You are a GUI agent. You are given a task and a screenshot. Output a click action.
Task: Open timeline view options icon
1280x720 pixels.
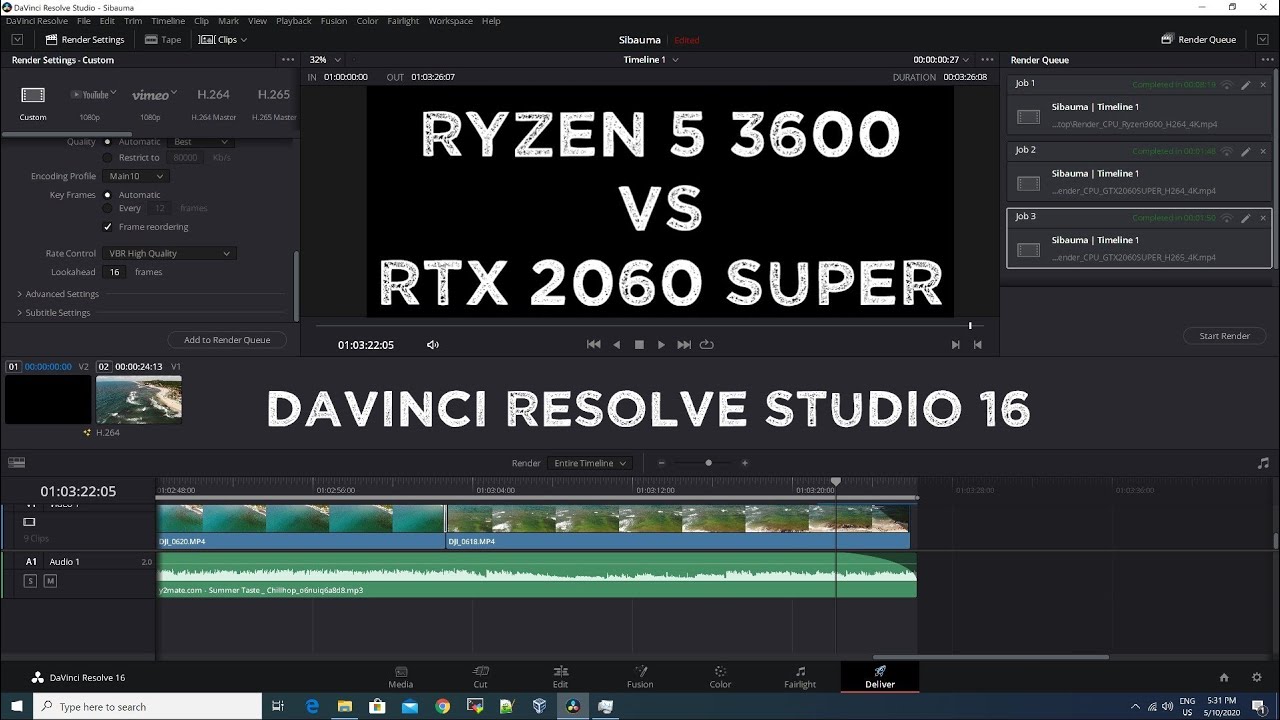(16, 463)
